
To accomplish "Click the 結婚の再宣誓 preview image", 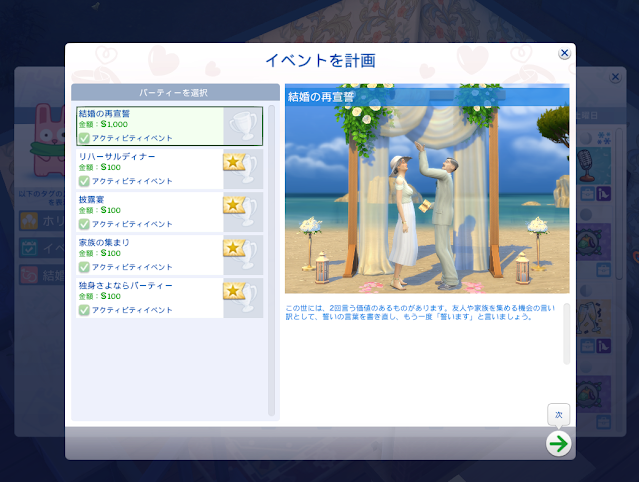I will 427,189.
